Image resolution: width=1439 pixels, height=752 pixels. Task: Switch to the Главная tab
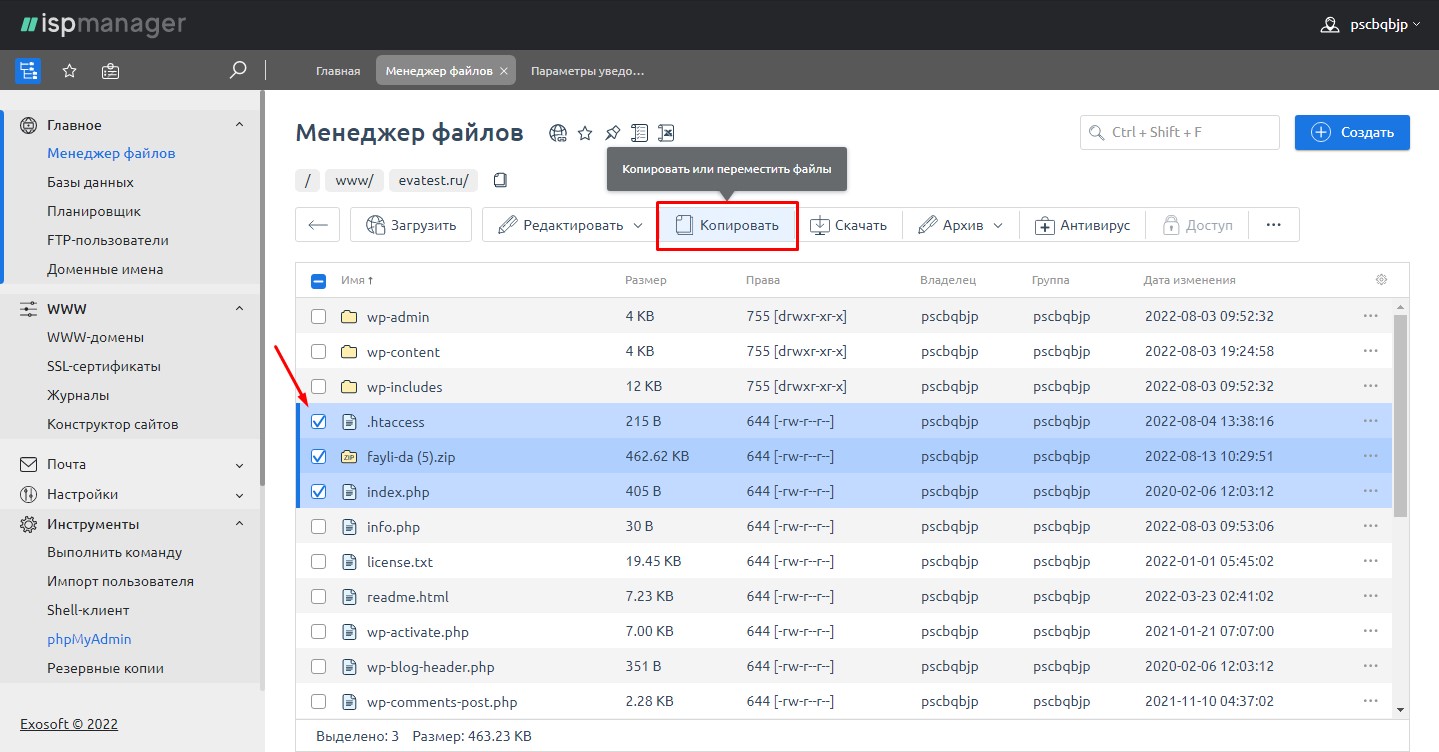(x=338, y=71)
